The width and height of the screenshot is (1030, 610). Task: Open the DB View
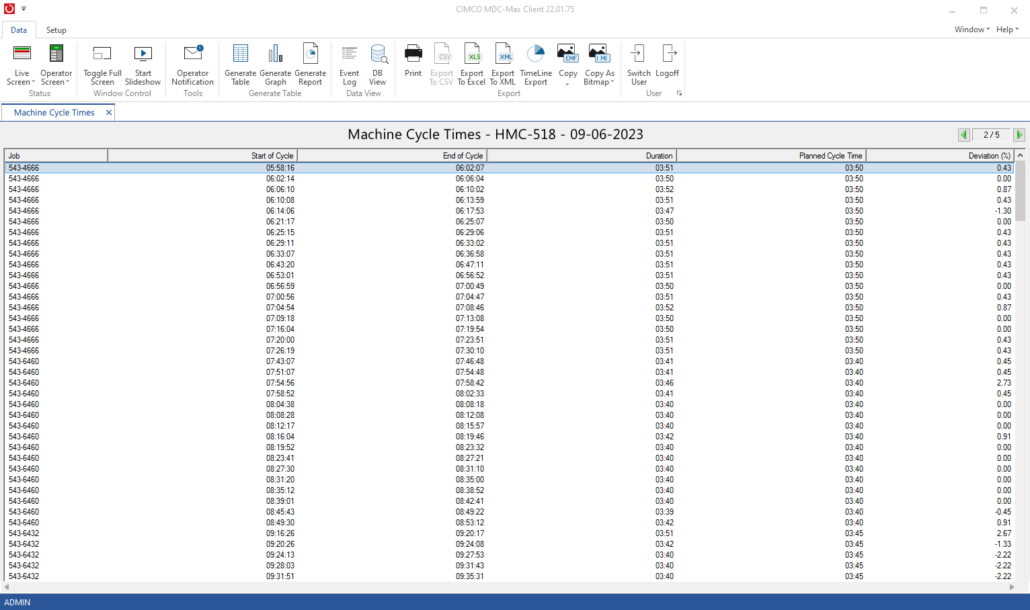pyautogui.click(x=378, y=65)
